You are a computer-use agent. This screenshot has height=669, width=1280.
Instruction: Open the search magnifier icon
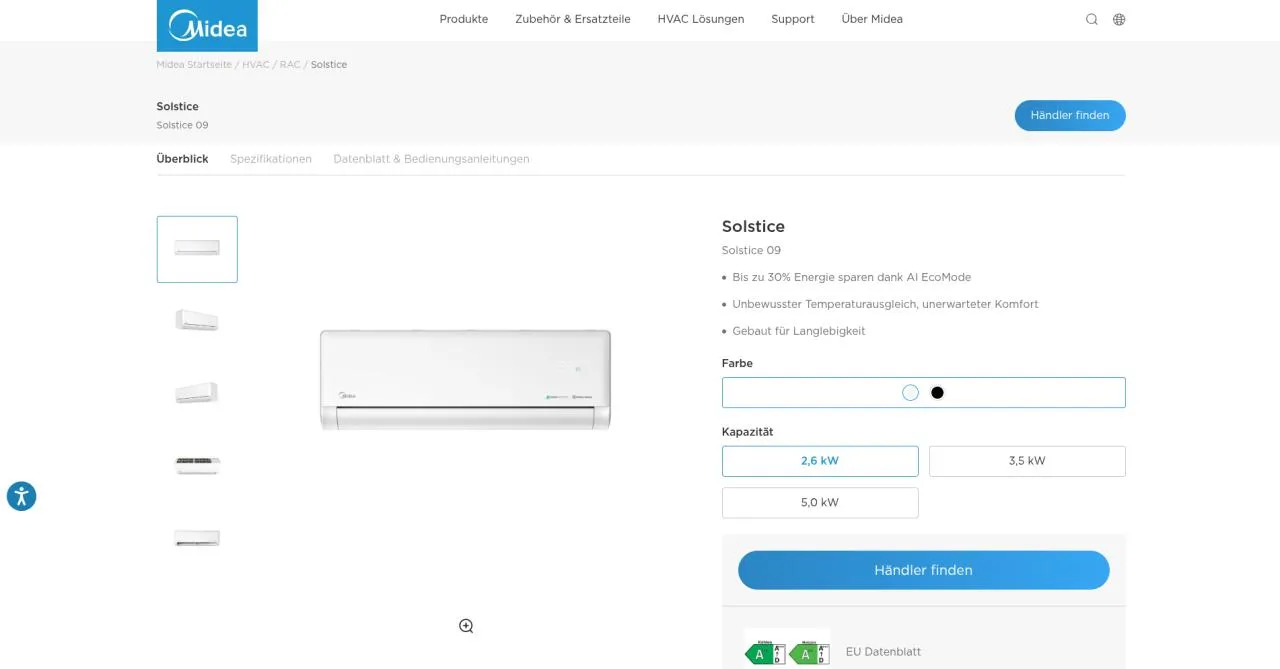tap(1092, 19)
